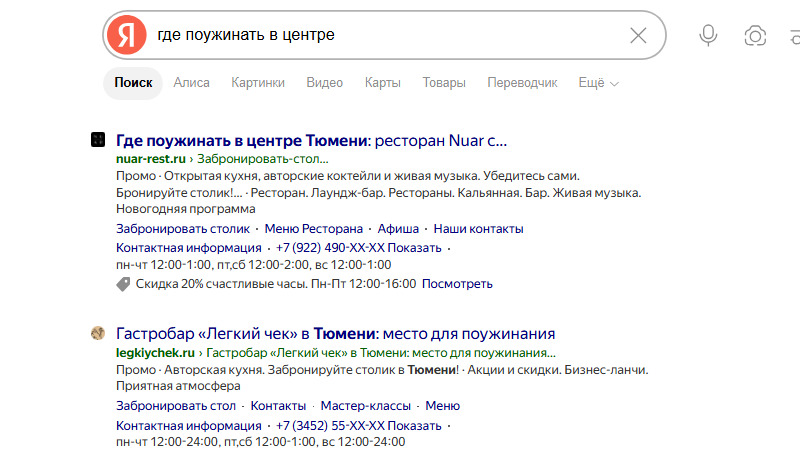Open the Переводчик tab
The image size is (800, 467).
[522, 83]
